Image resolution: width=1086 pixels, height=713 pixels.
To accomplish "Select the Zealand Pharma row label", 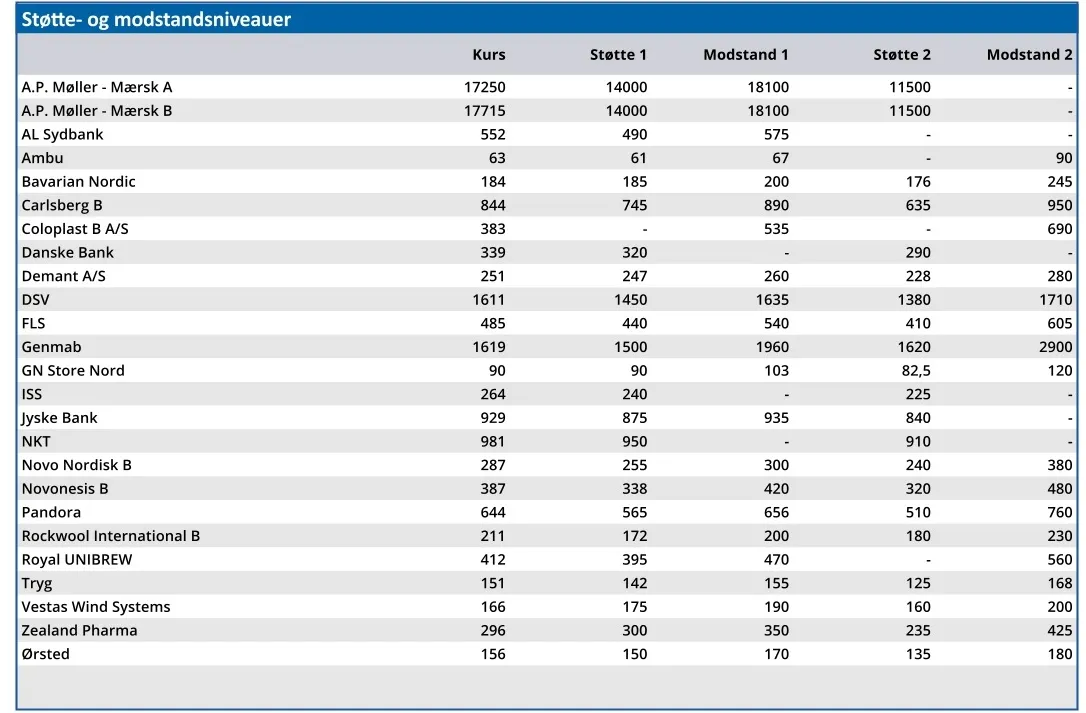I will tap(80, 630).
